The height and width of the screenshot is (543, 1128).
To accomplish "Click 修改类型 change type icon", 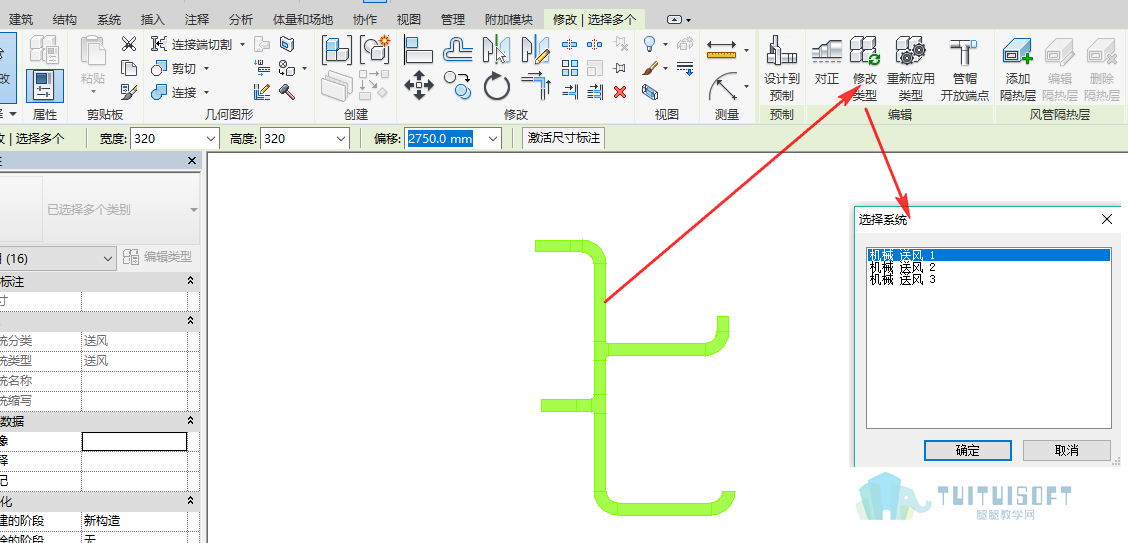I will 865,69.
